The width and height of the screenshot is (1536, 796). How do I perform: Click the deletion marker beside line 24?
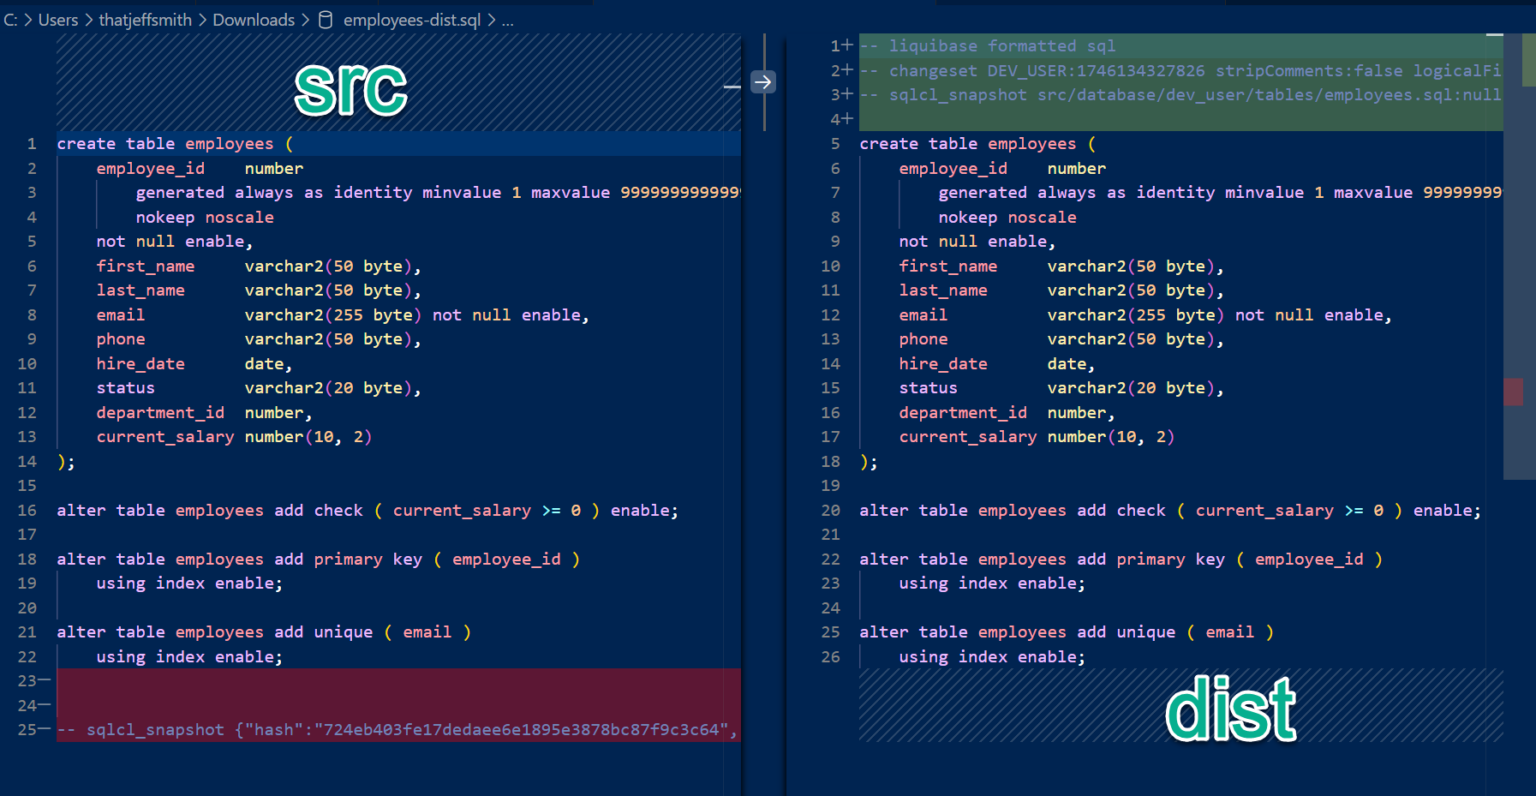click(43, 705)
